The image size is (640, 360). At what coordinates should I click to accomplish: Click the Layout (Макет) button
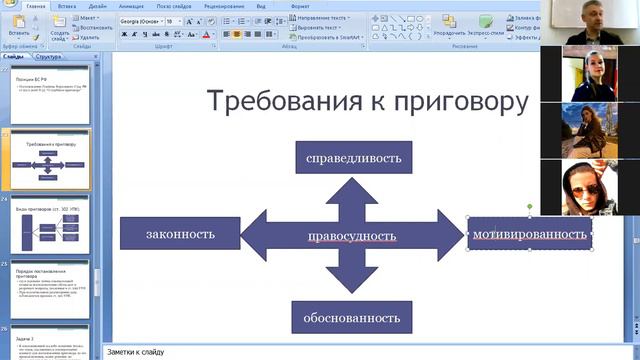(86, 18)
